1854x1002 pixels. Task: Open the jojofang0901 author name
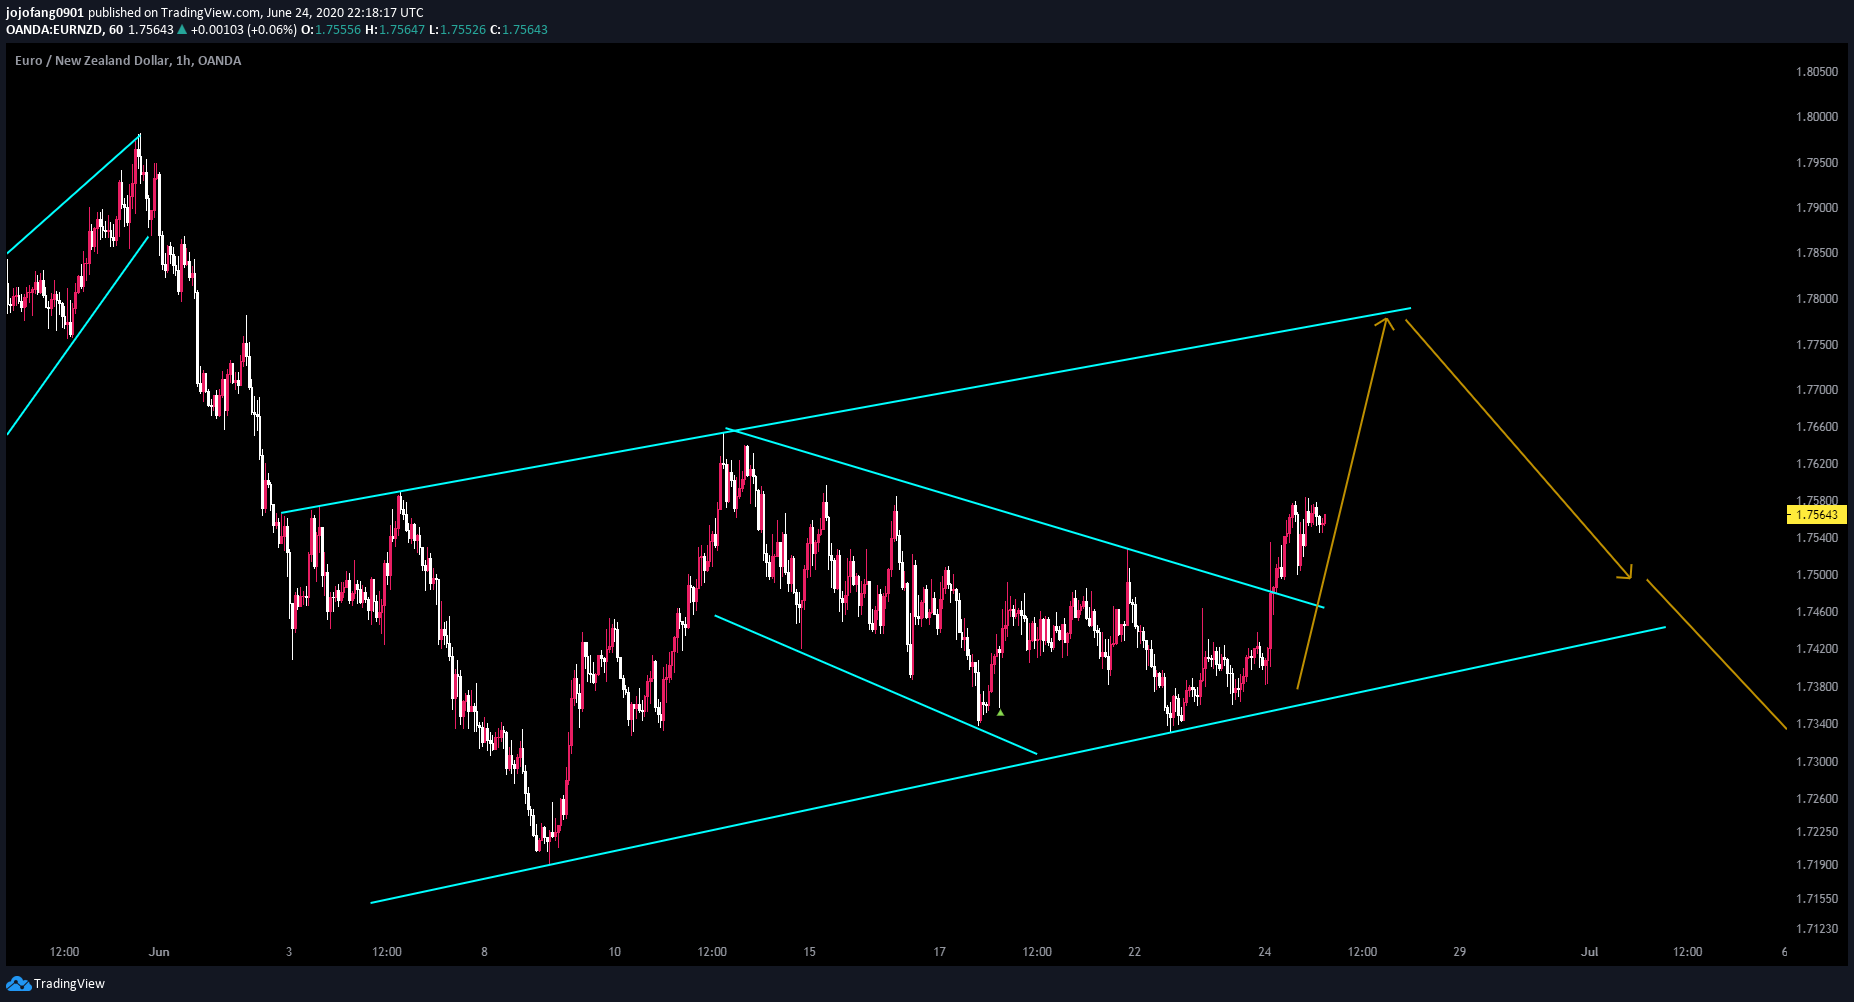coord(45,13)
